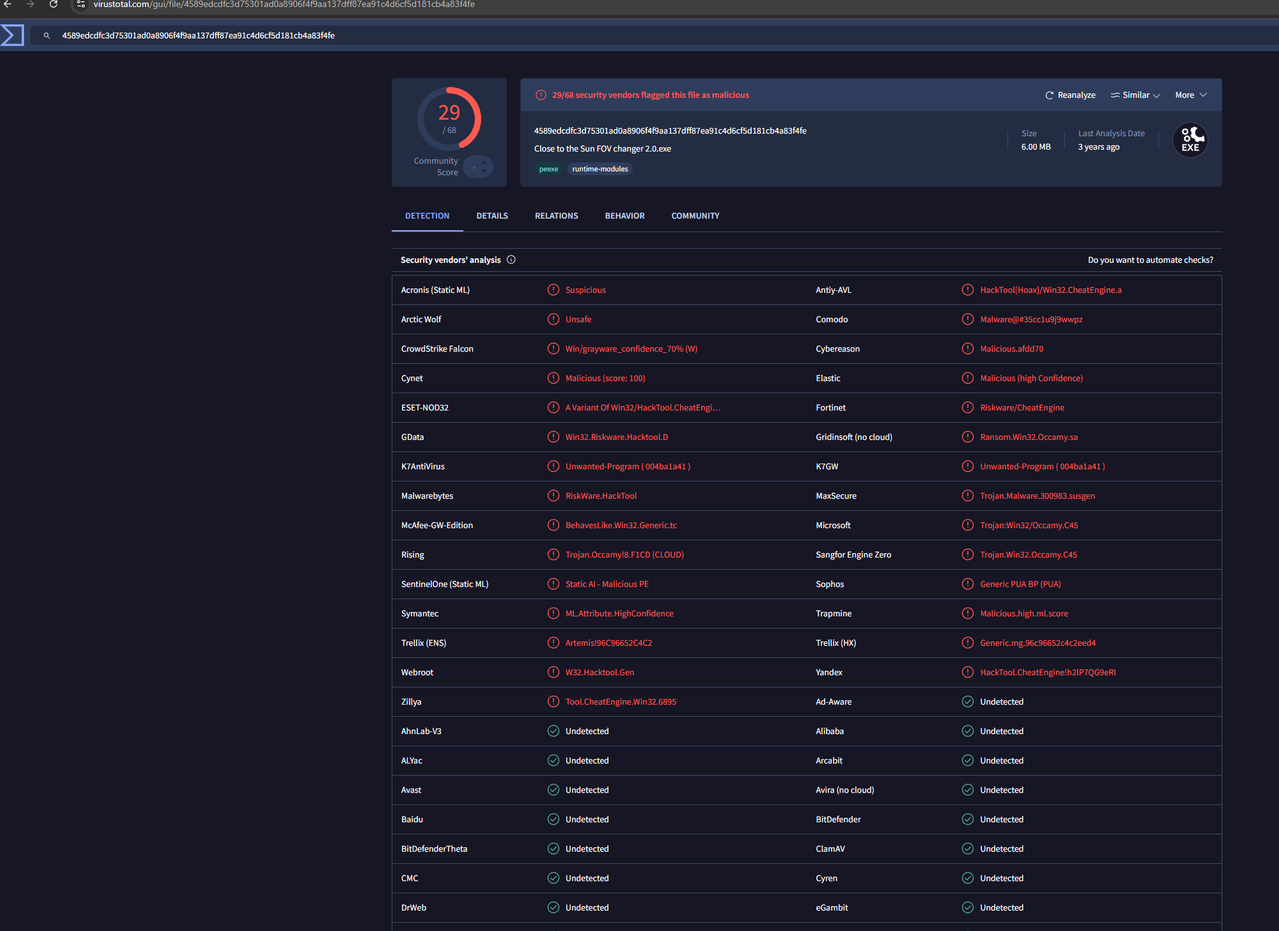Click the 6.00 MB size value
The width and height of the screenshot is (1279, 931).
pos(1036,147)
